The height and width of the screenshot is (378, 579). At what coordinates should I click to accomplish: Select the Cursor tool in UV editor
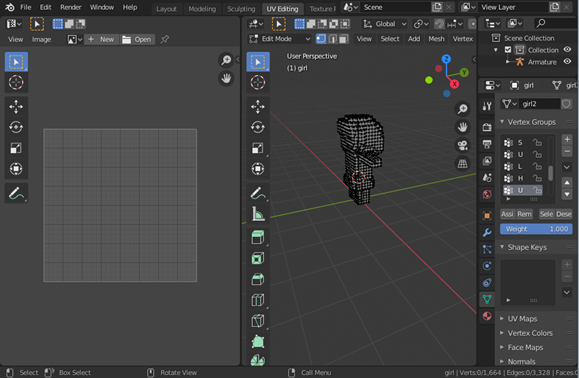pyautogui.click(x=16, y=82)
